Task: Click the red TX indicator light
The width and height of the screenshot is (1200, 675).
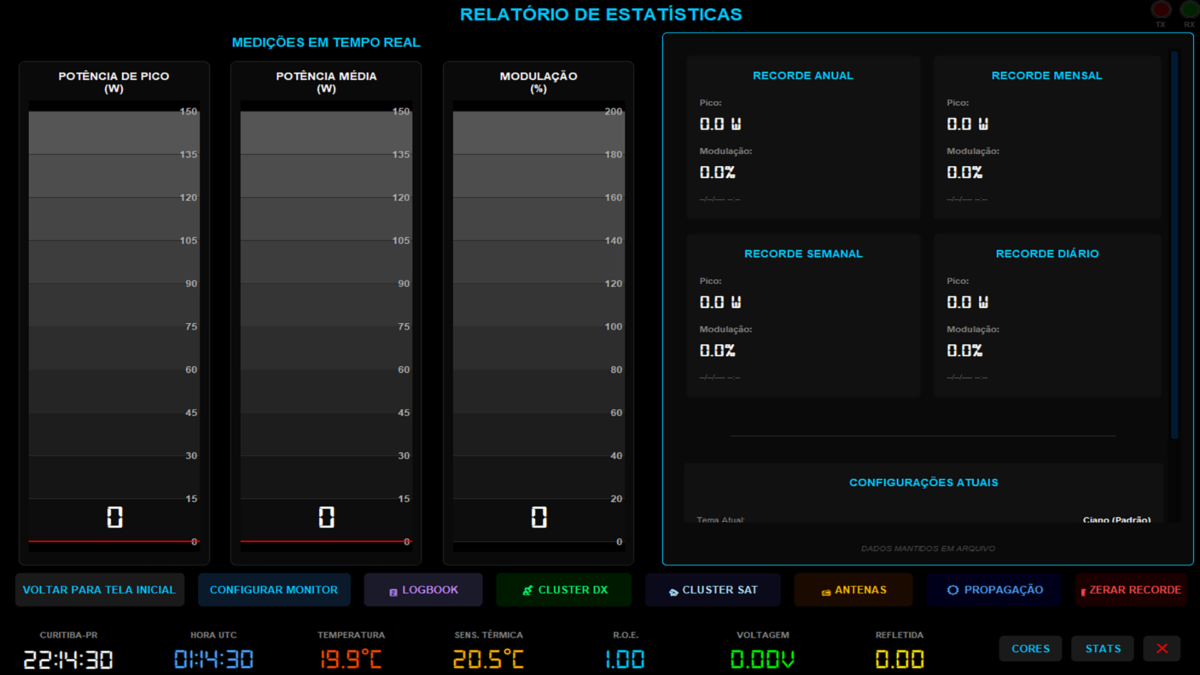Action: coord(1161,11)
